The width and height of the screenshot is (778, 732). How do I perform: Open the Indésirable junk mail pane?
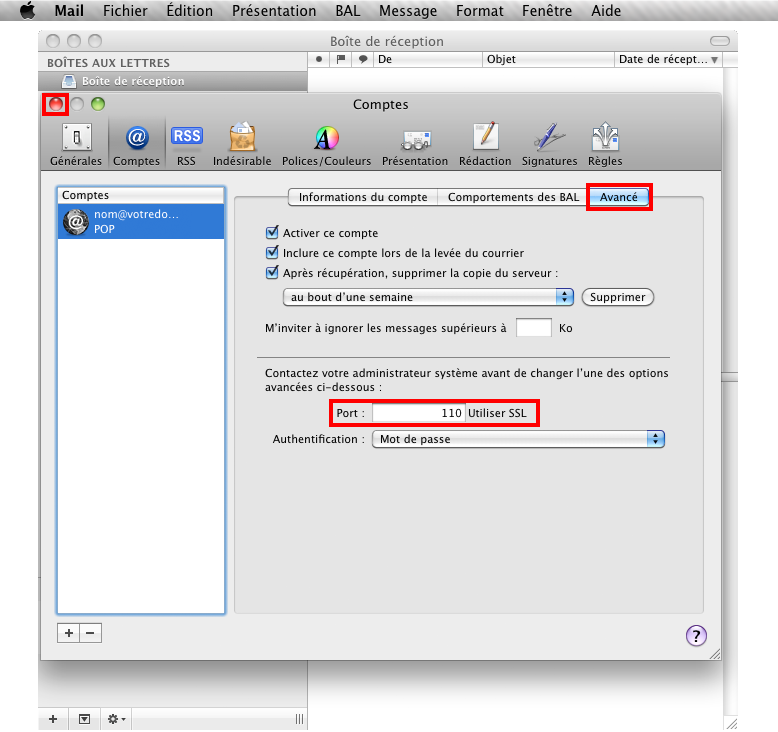coord(242,144)
